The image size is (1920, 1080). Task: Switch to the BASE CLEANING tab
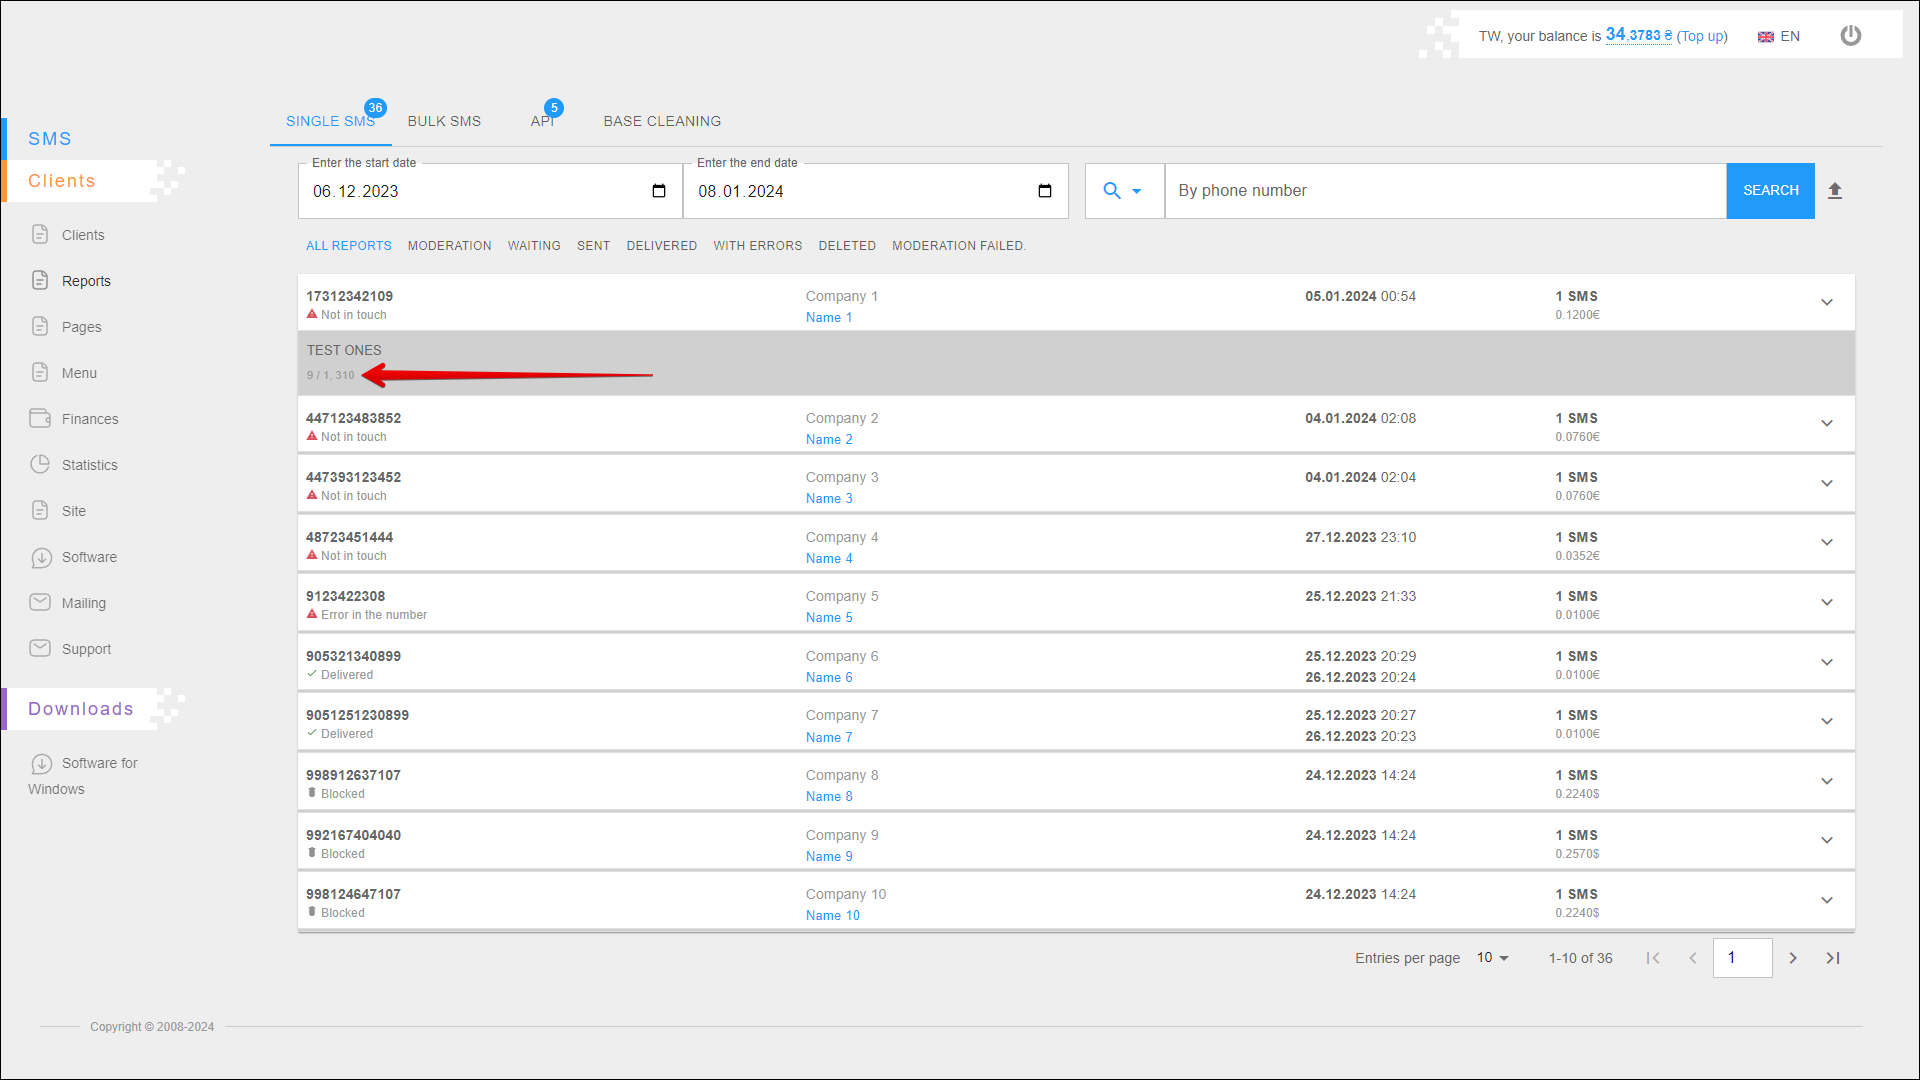pos(662,121)
